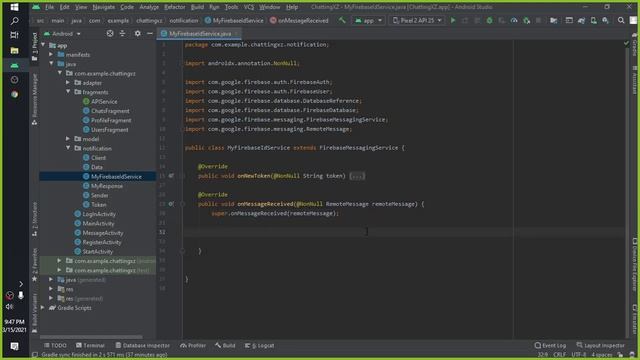Open the Build menu
Viewport: 640px width, 360px height.
pos(197,7)
